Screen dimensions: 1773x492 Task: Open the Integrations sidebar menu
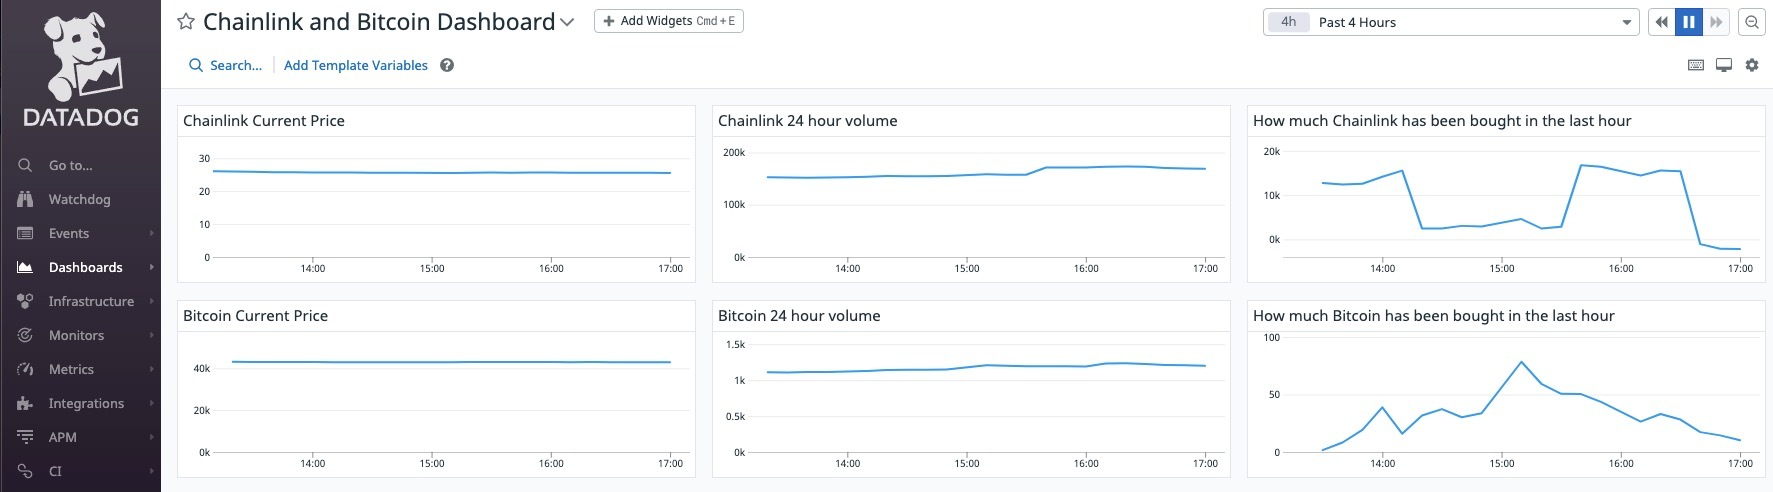coord(86,403)
